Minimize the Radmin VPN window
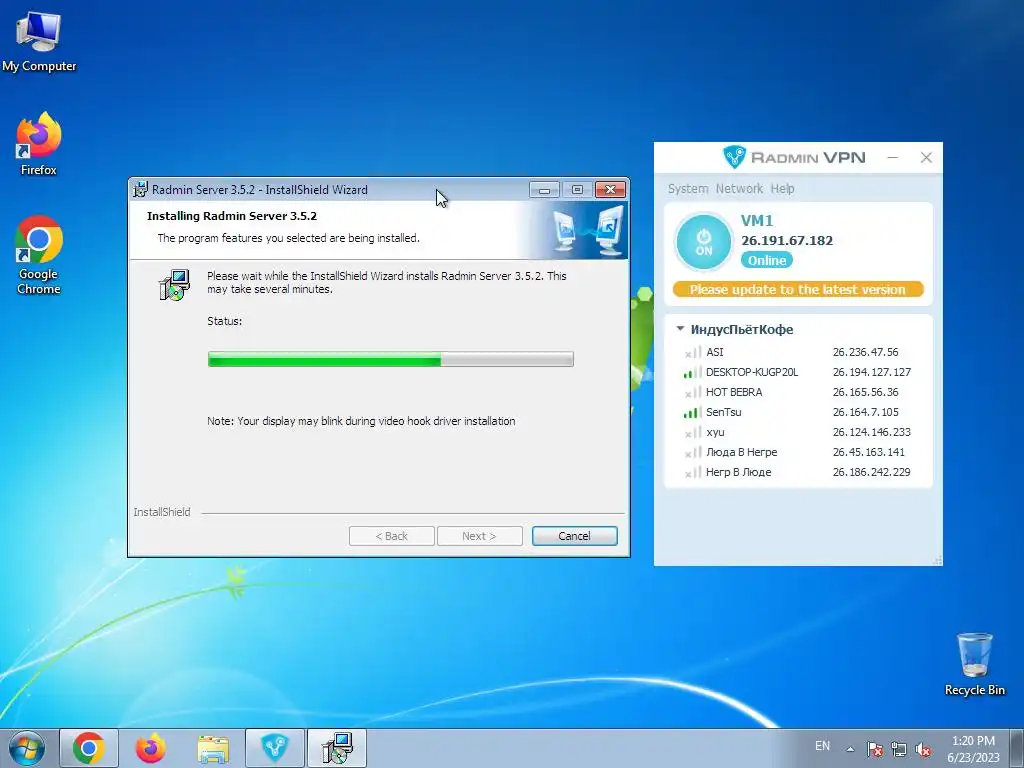The image size is (1024, 768). 892,157
